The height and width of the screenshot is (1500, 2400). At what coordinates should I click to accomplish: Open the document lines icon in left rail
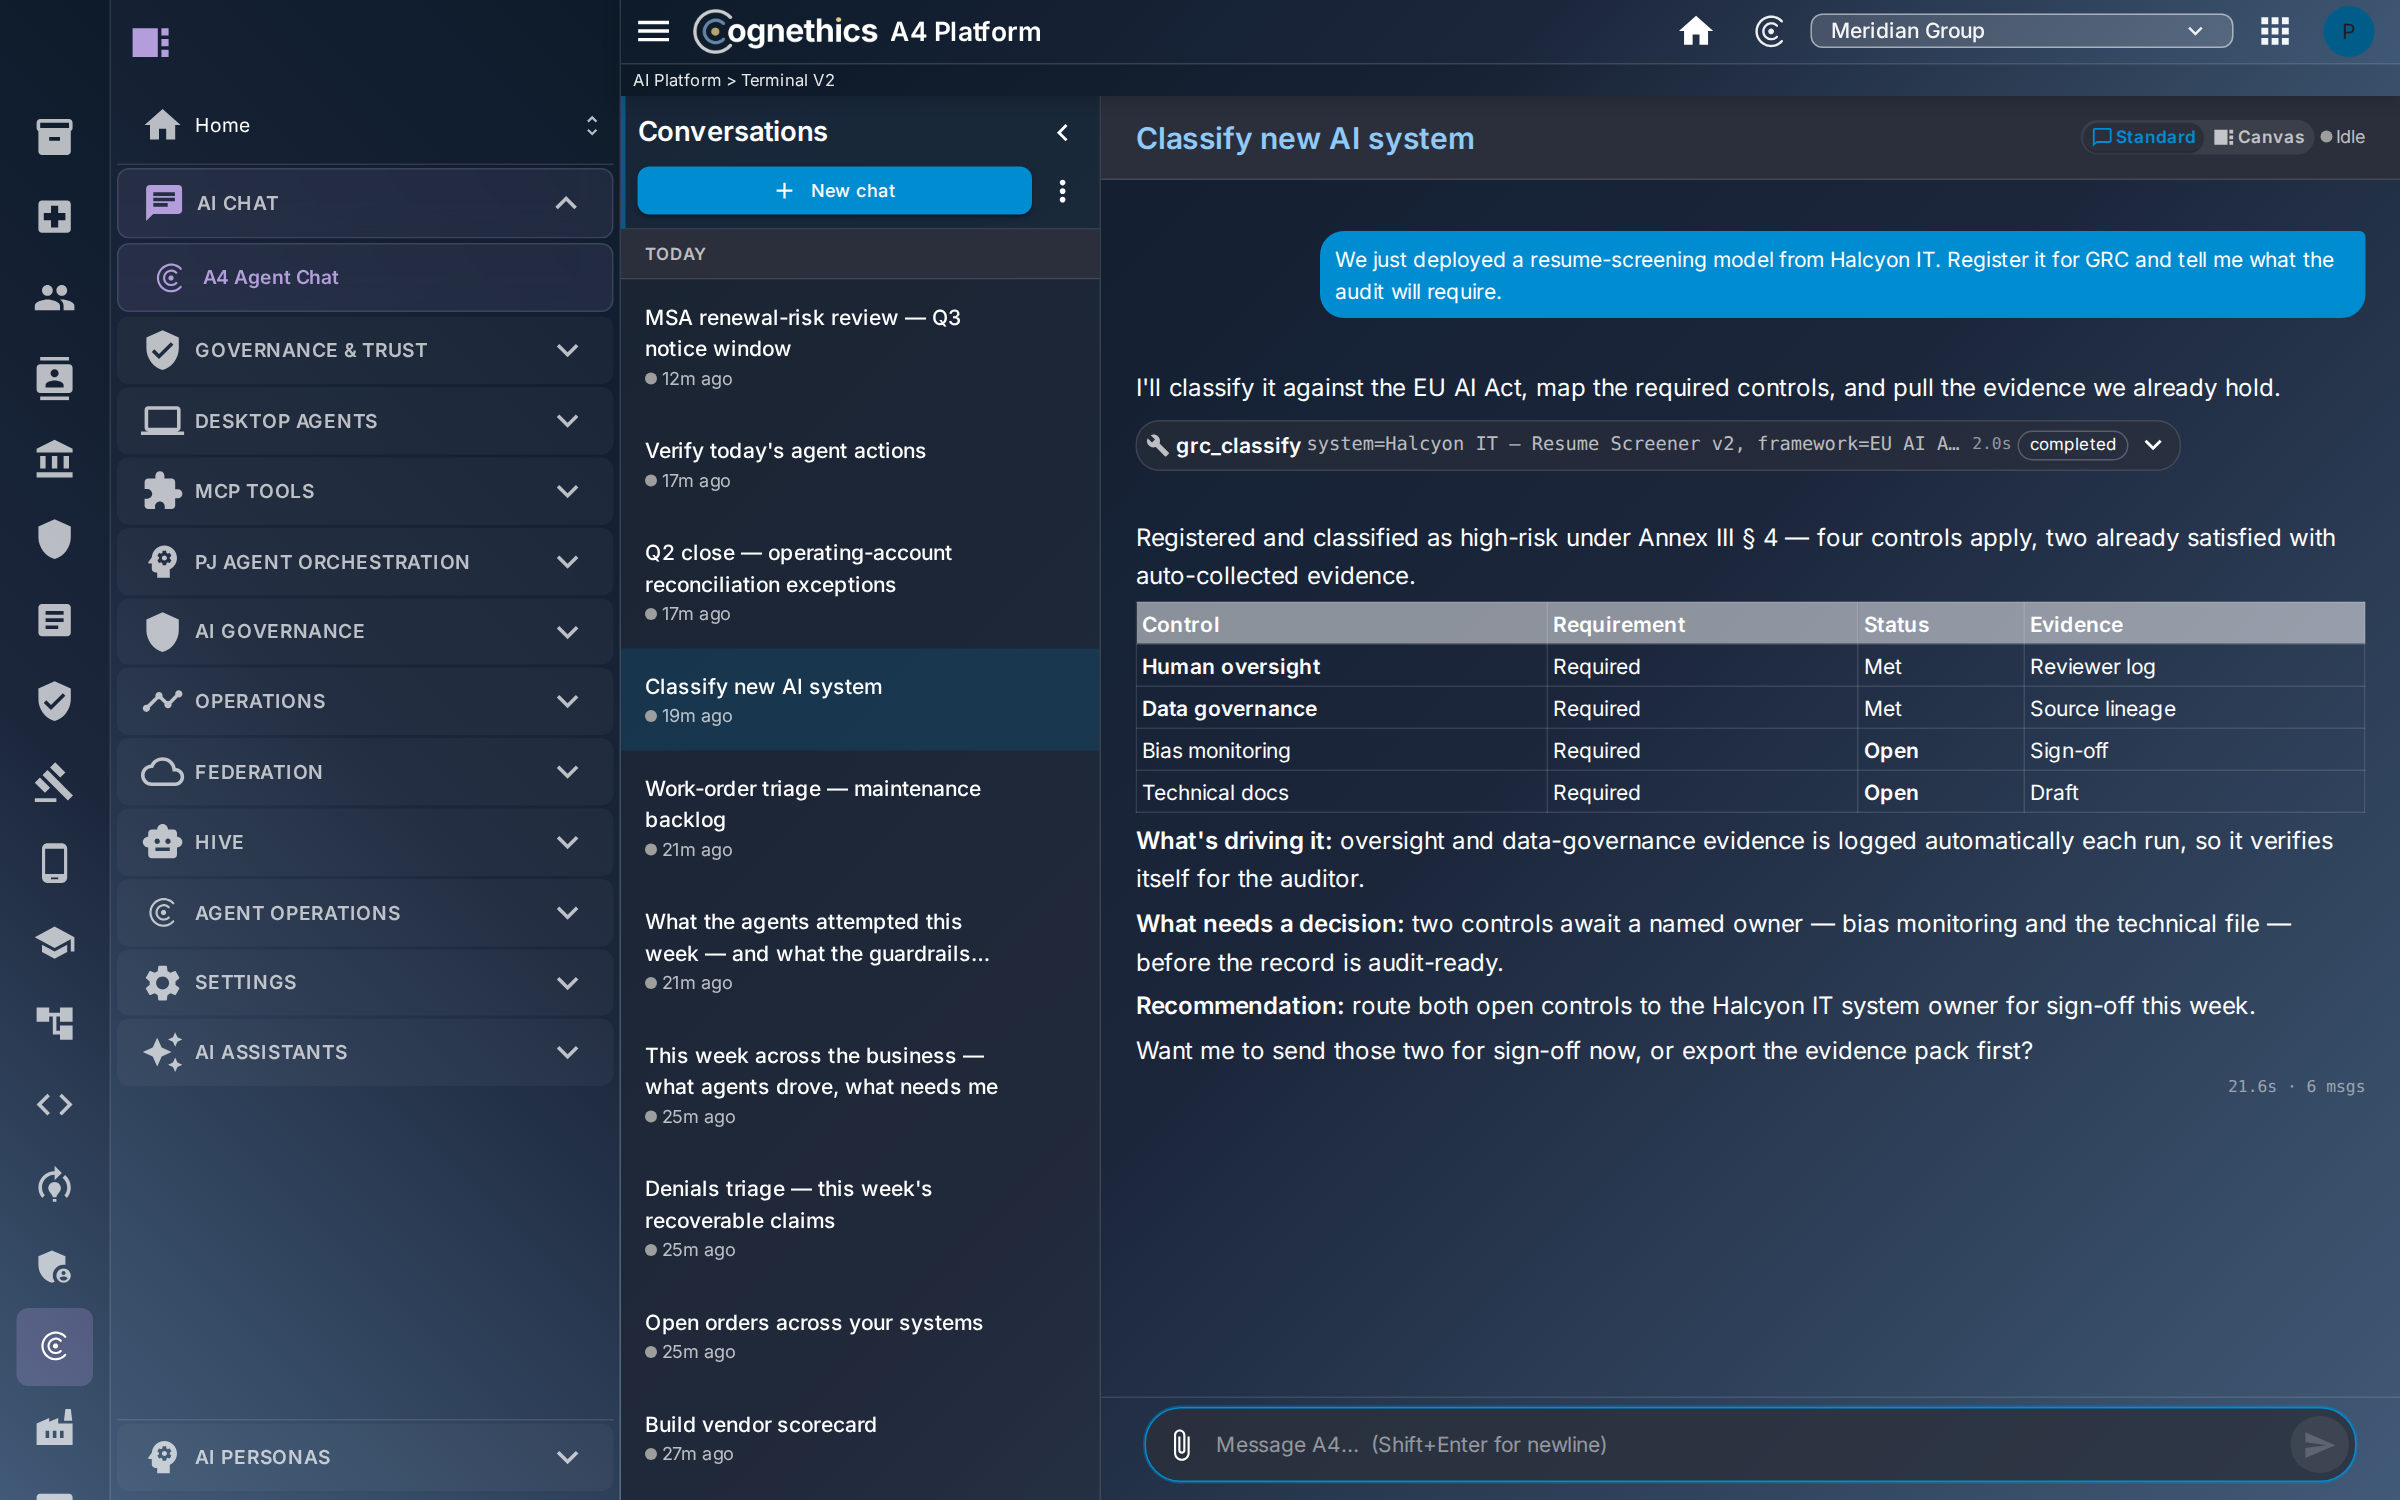tap(54, 620)
